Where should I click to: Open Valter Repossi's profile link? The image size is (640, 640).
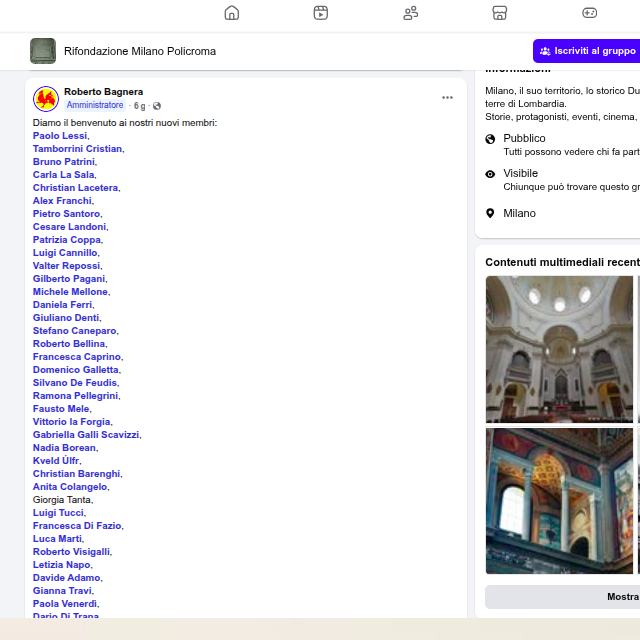[x=67, y=266]
